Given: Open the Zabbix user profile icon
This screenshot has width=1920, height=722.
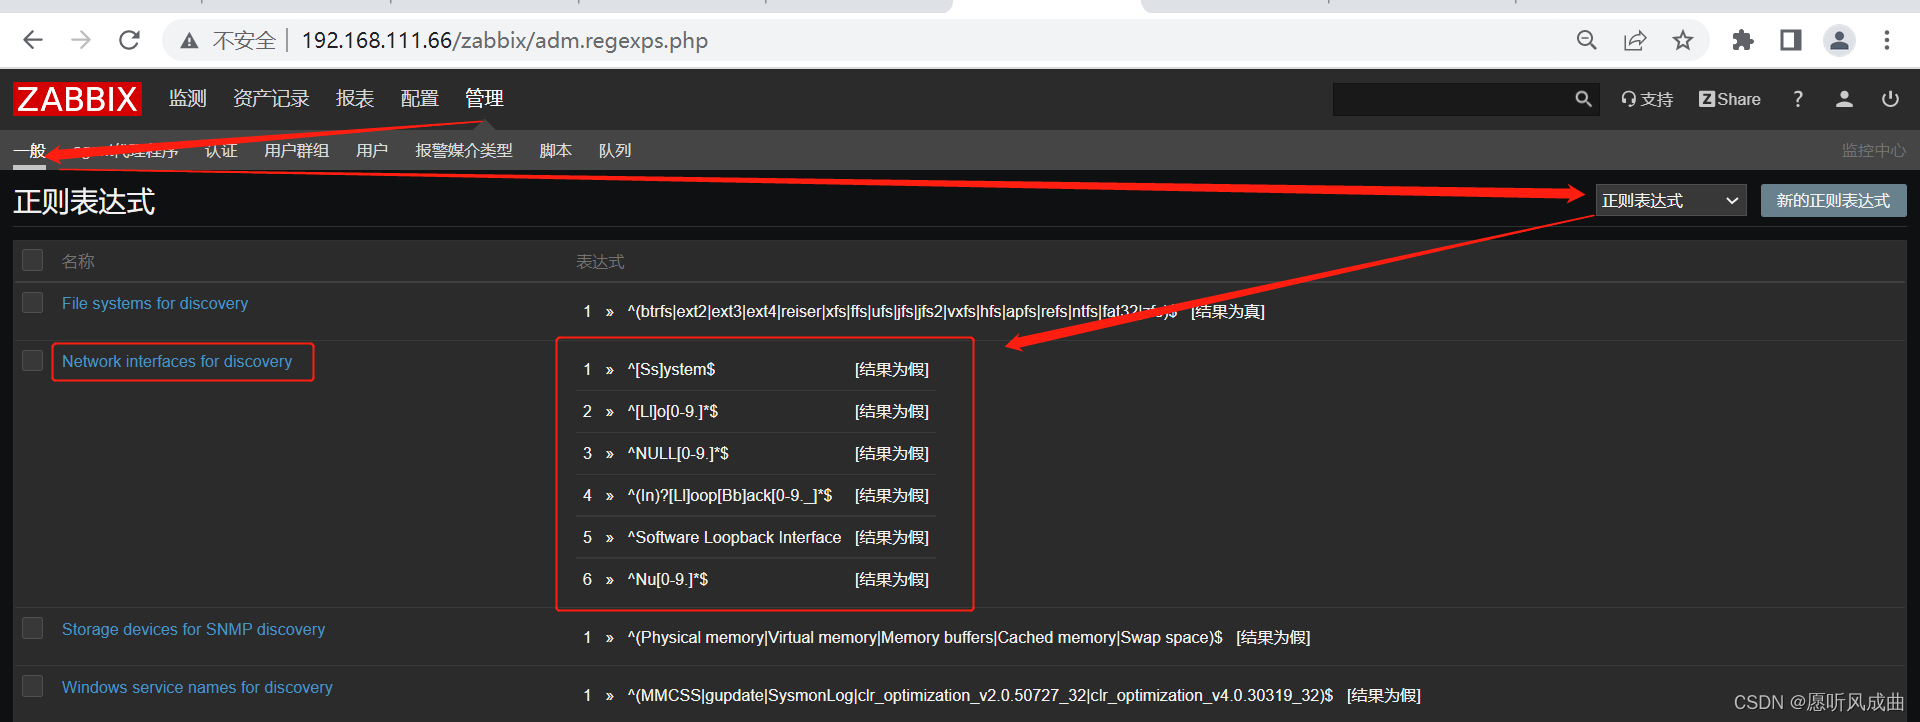Looking at the screenshot, I should coord(1844,99).
